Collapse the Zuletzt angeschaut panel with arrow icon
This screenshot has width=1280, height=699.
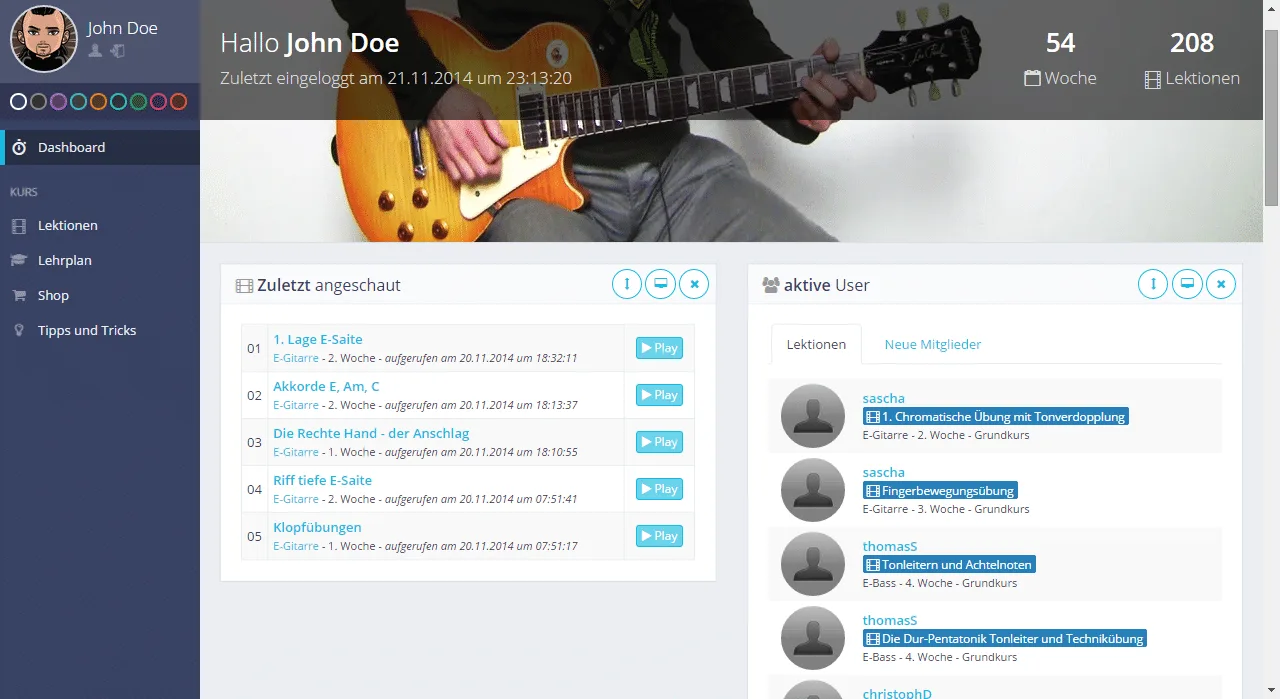point(627,284)
